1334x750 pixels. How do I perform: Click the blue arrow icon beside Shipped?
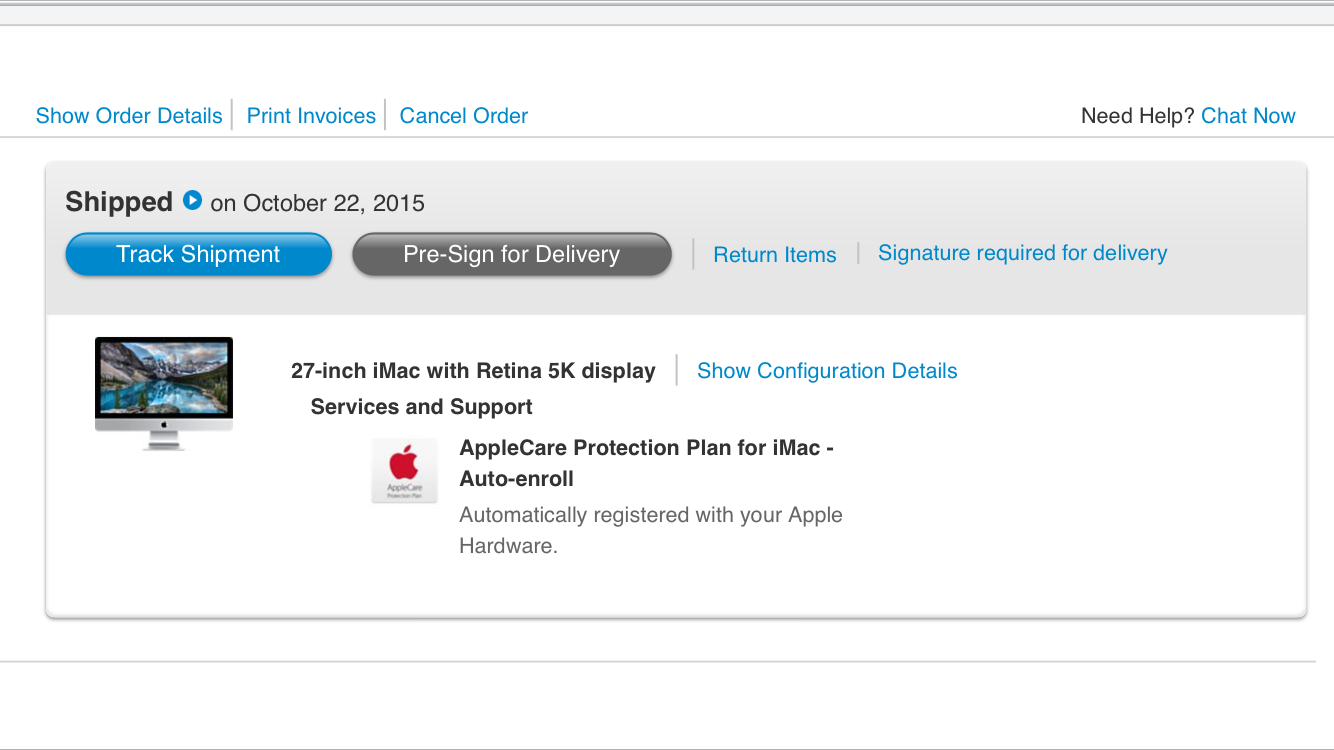point(192,201)
